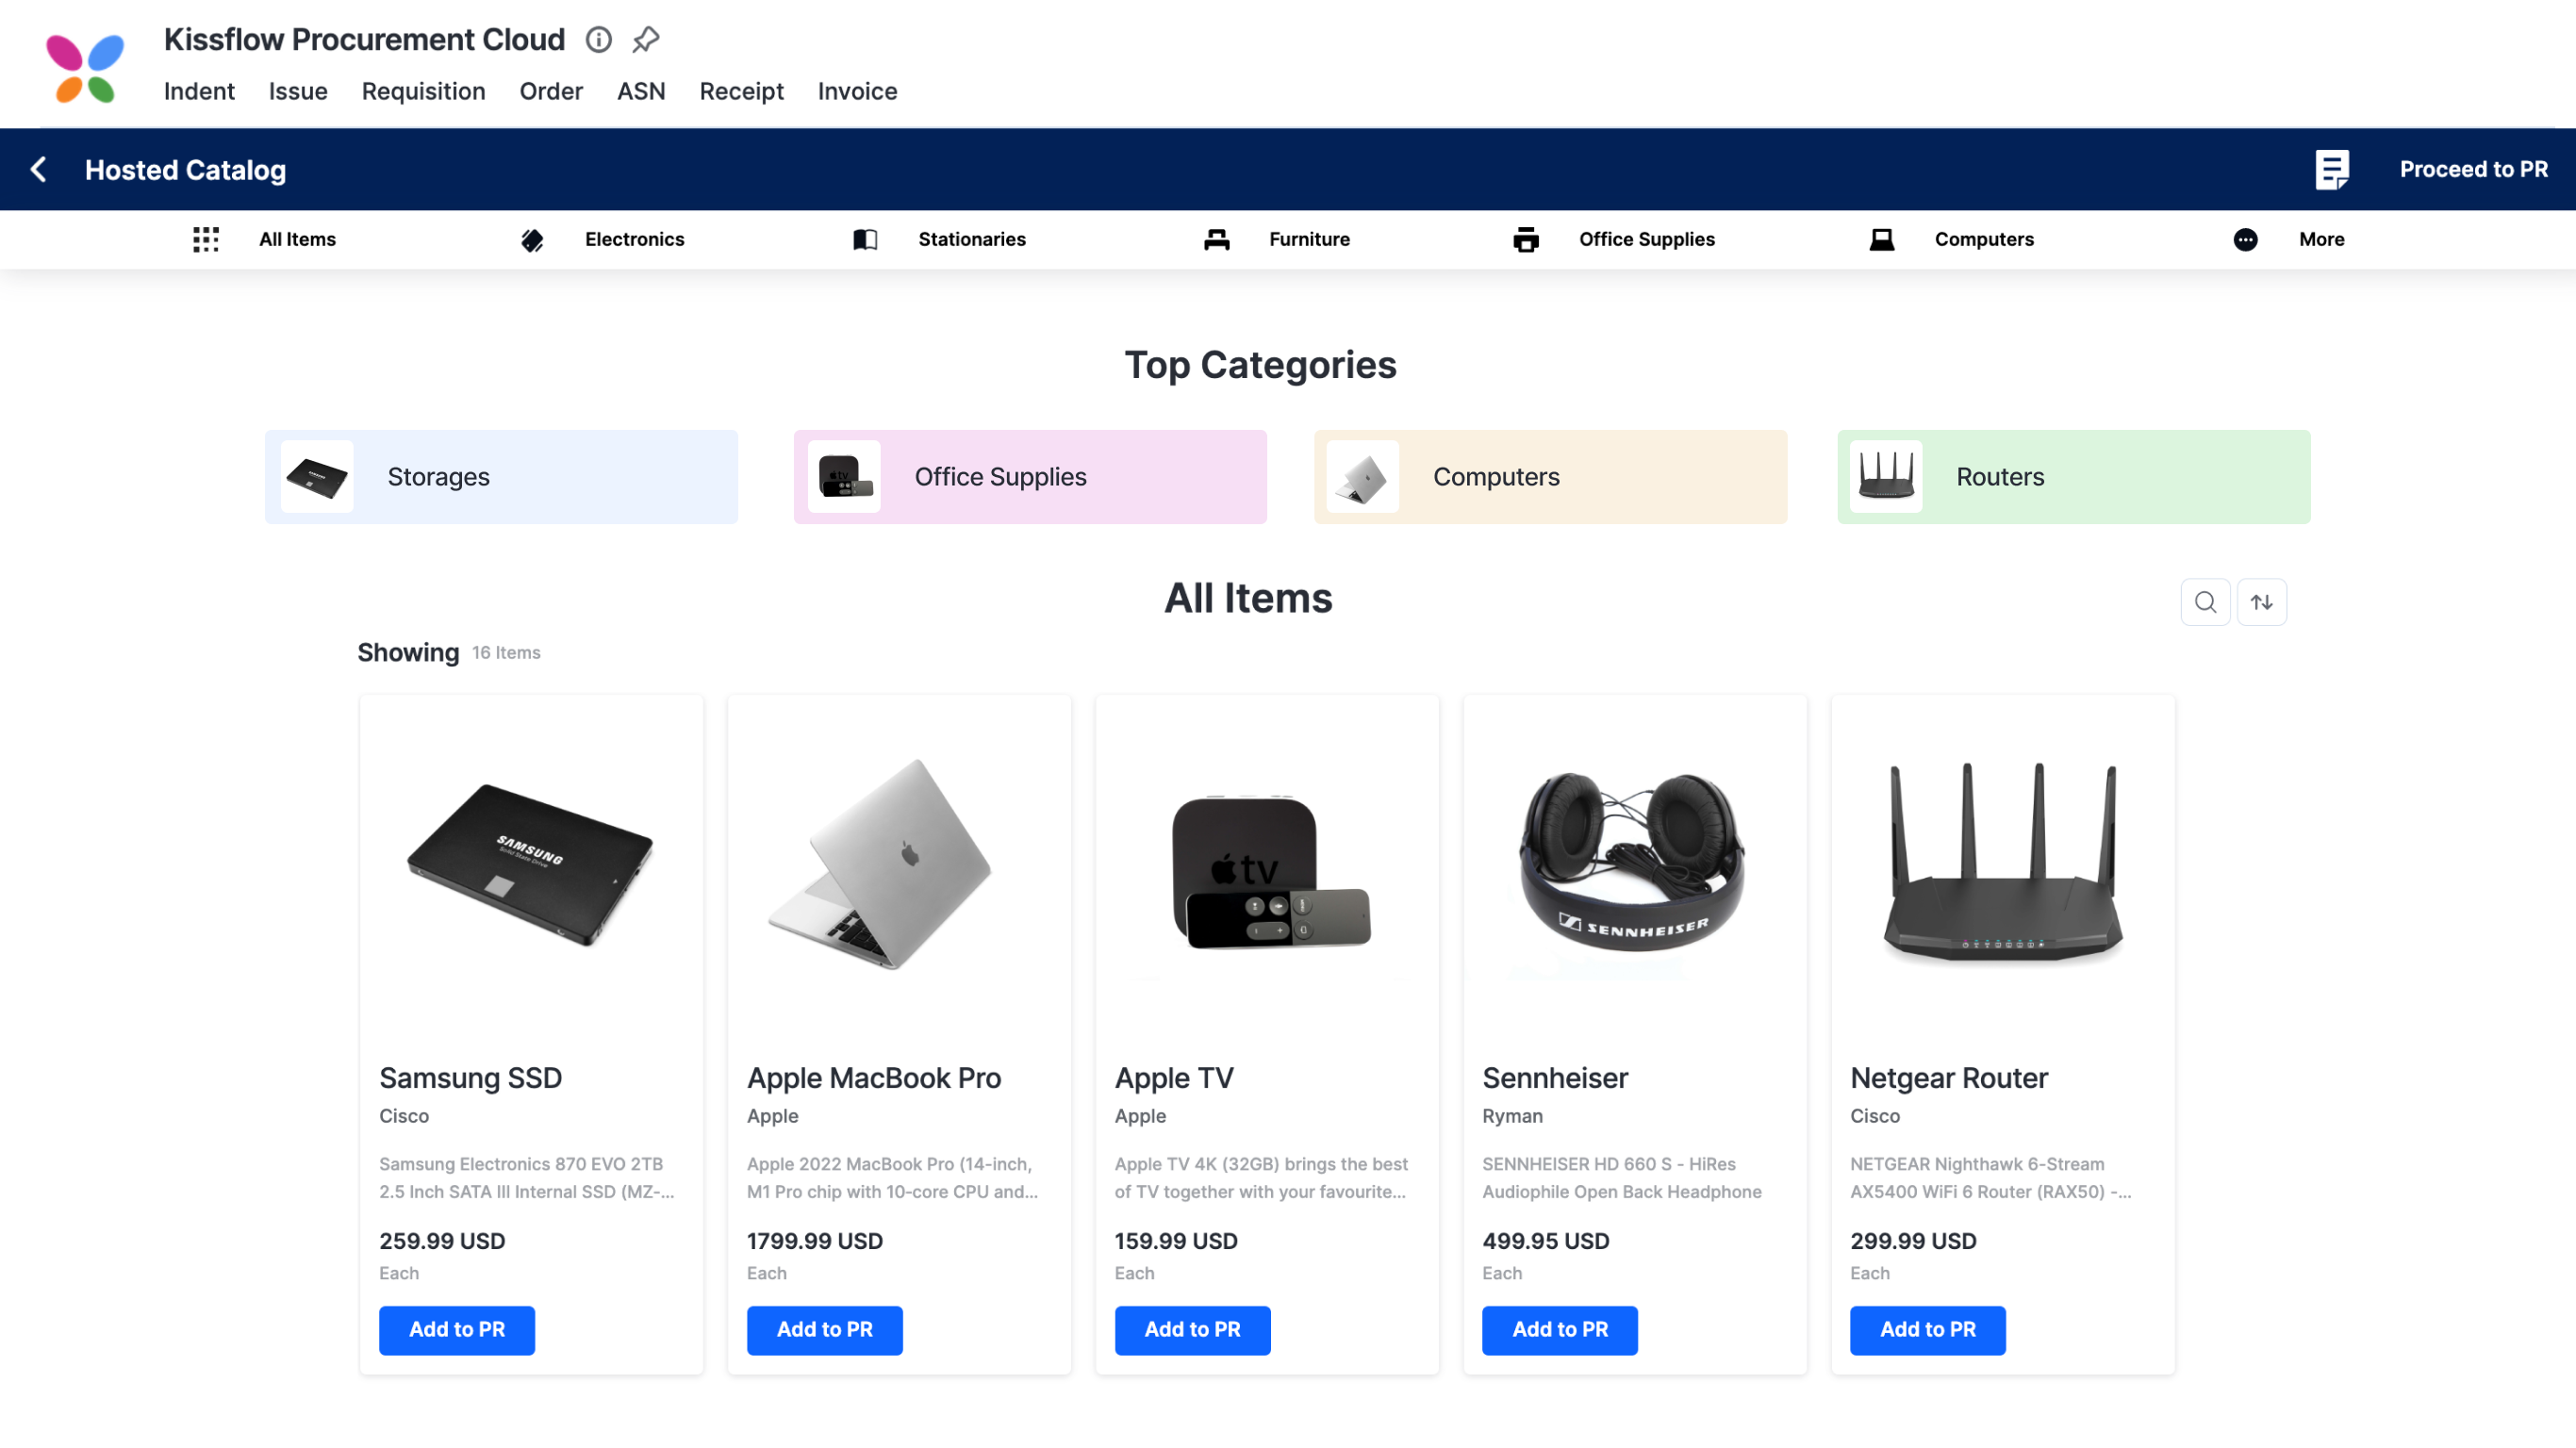Open the Issue menu
2576x1448 pixels.
(298, 91)
